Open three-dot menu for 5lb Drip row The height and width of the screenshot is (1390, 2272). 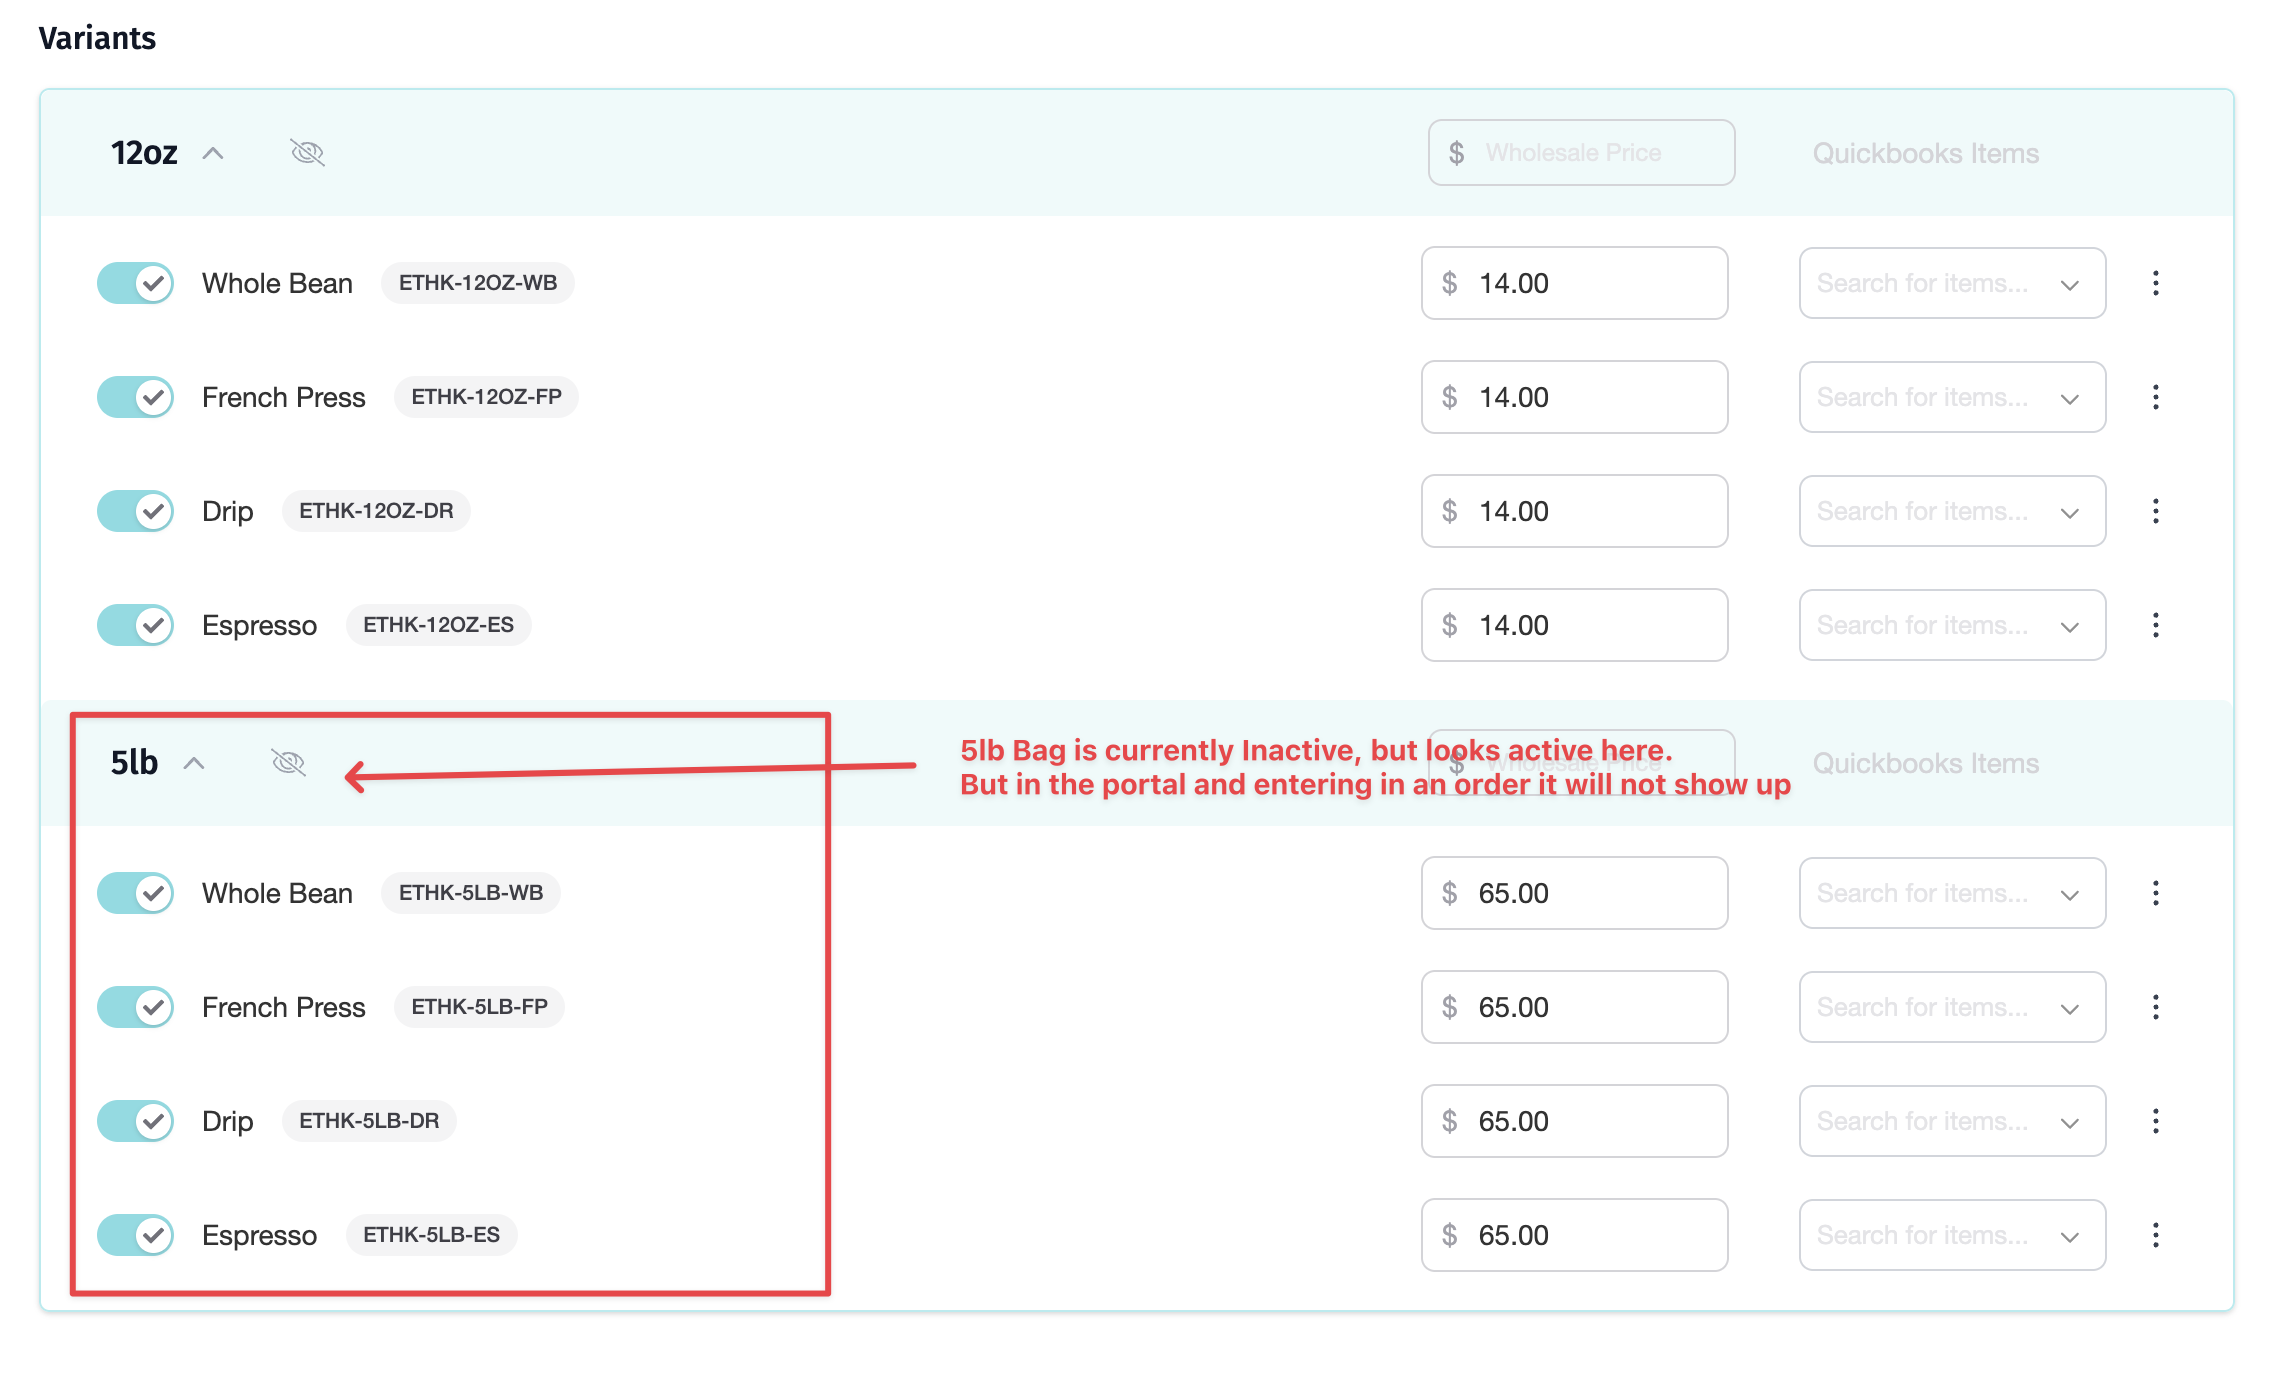2155,1121
